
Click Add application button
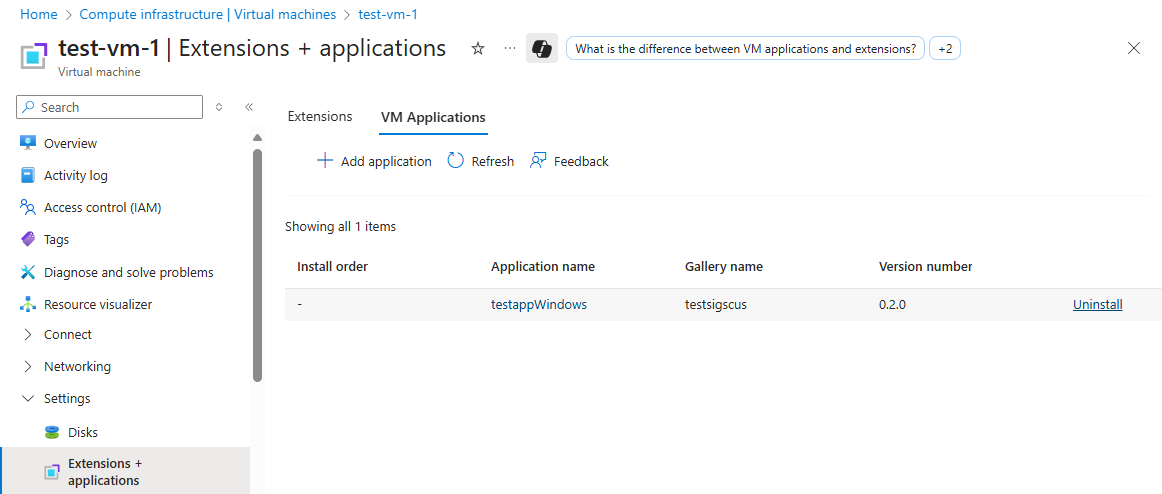[x=375, y=161]
